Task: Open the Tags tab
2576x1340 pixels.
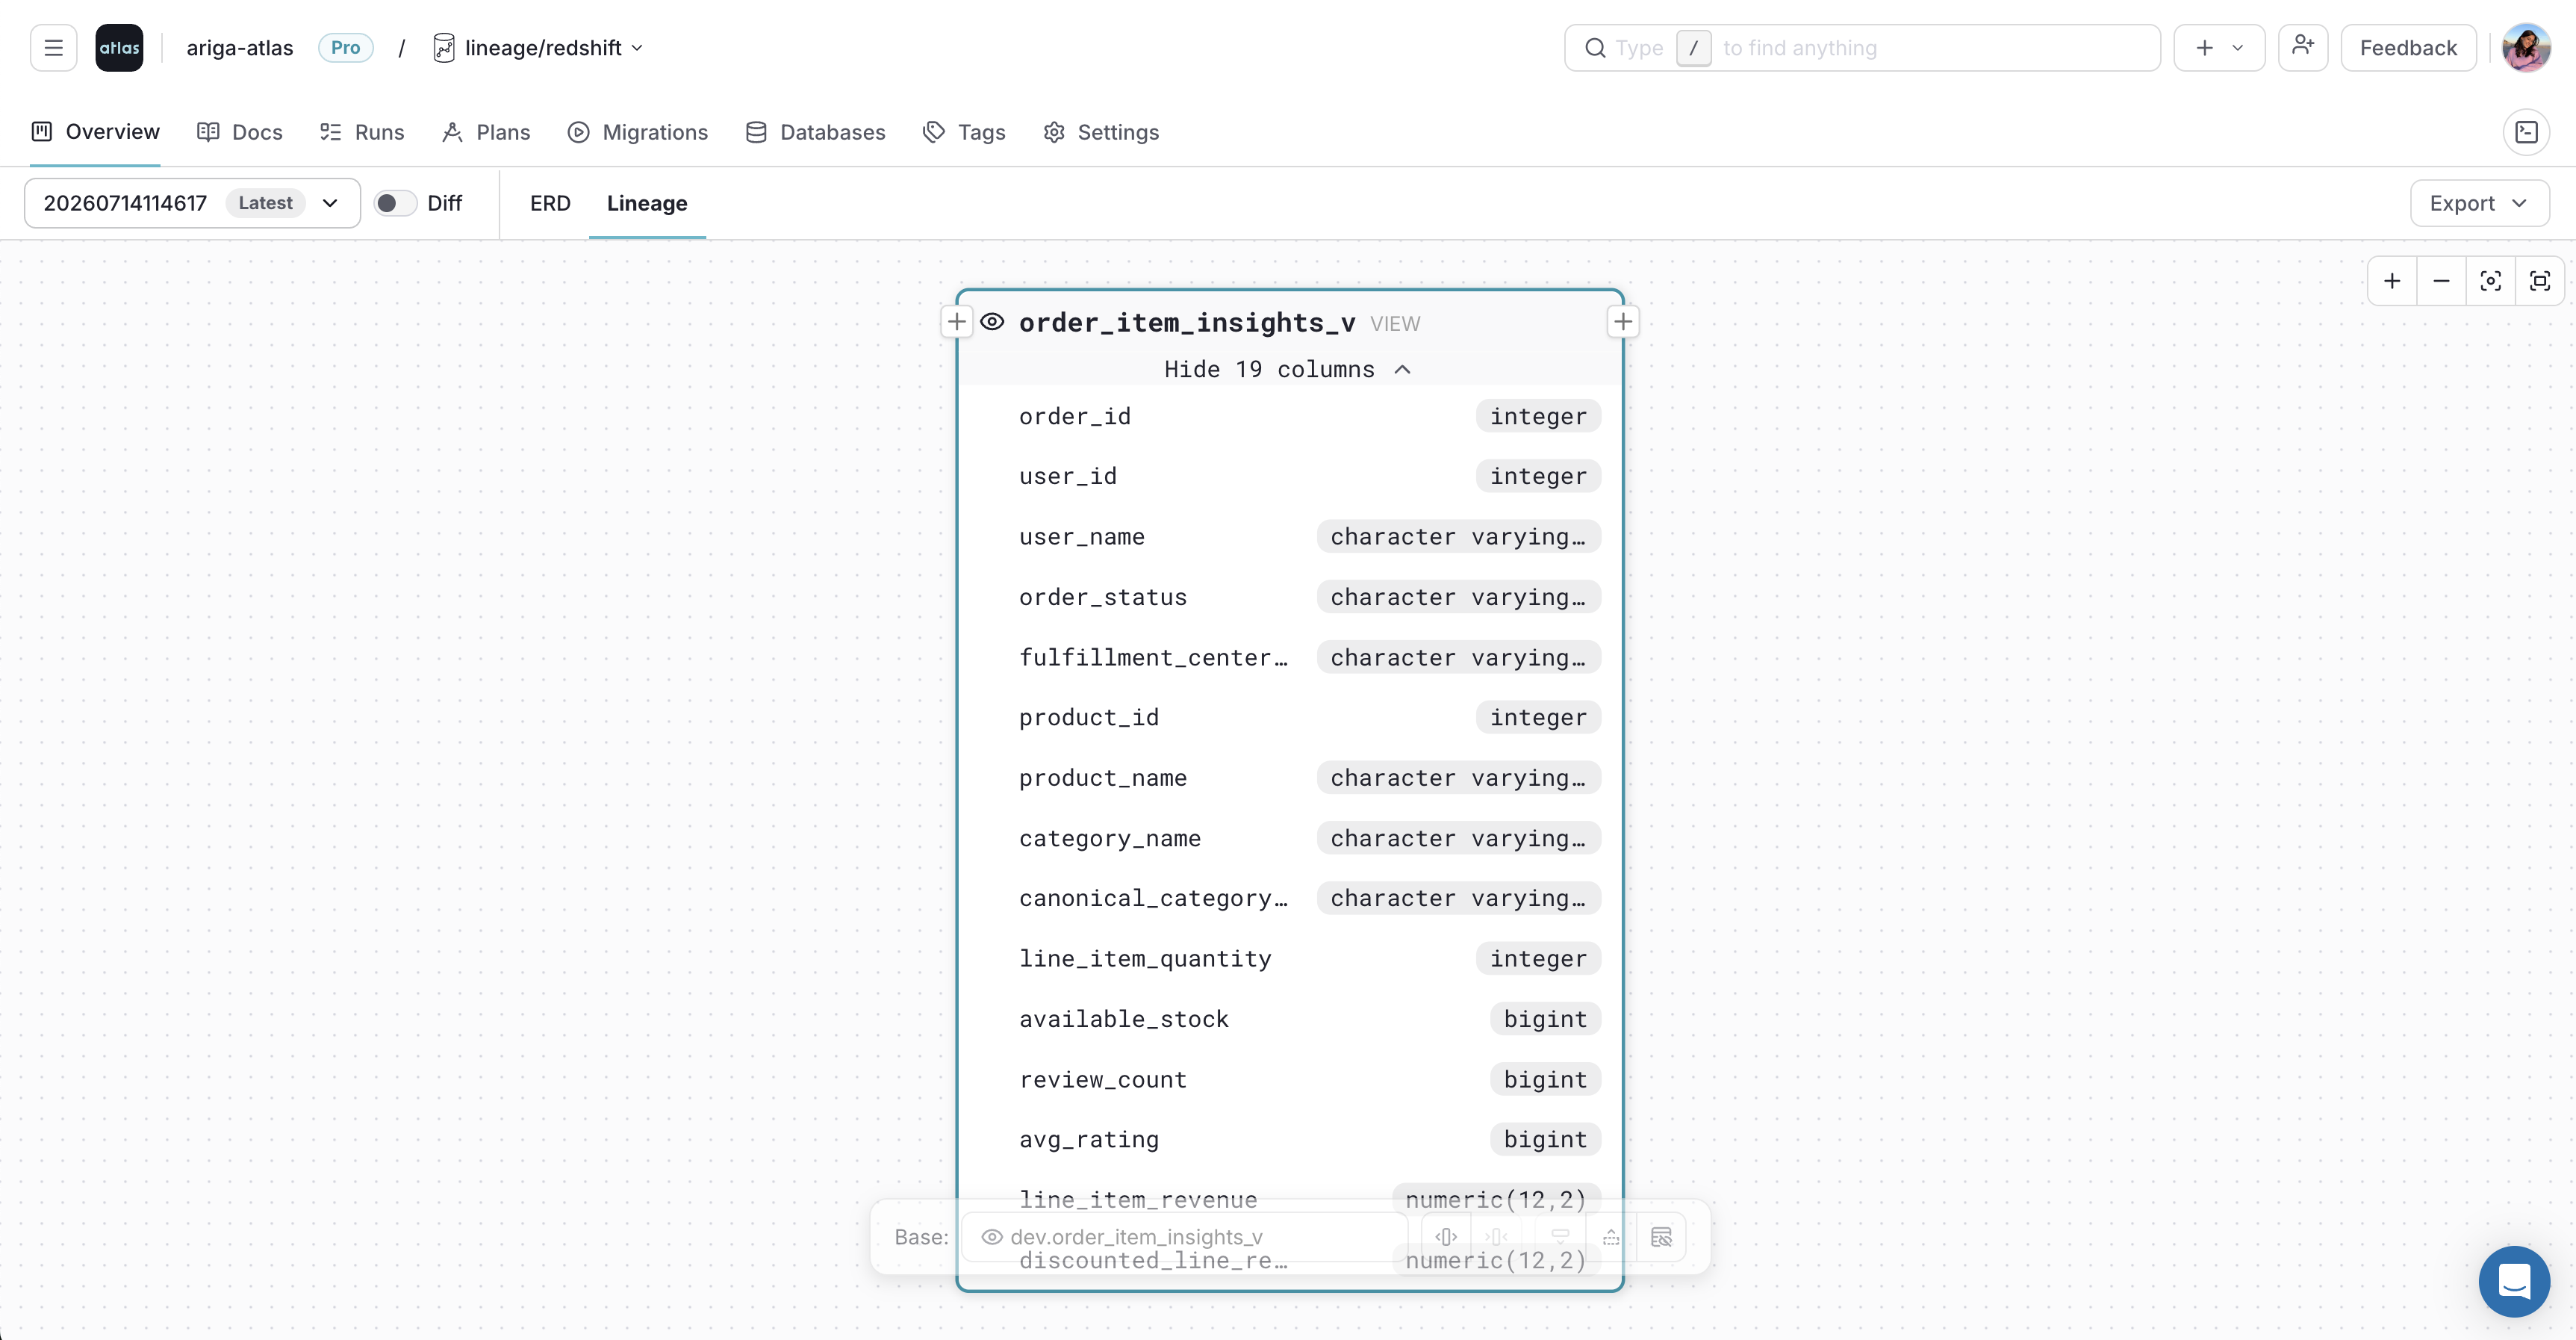Action: 964,132
